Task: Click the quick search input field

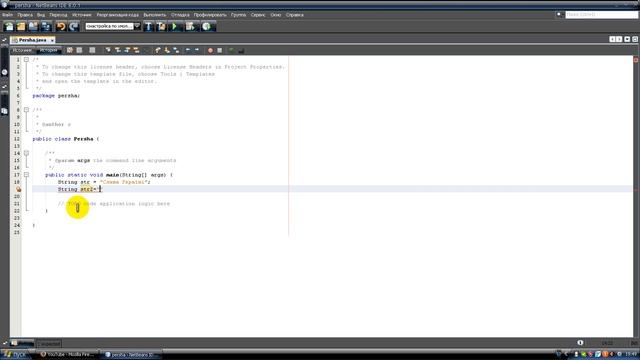Action: (x=601, y=14)
